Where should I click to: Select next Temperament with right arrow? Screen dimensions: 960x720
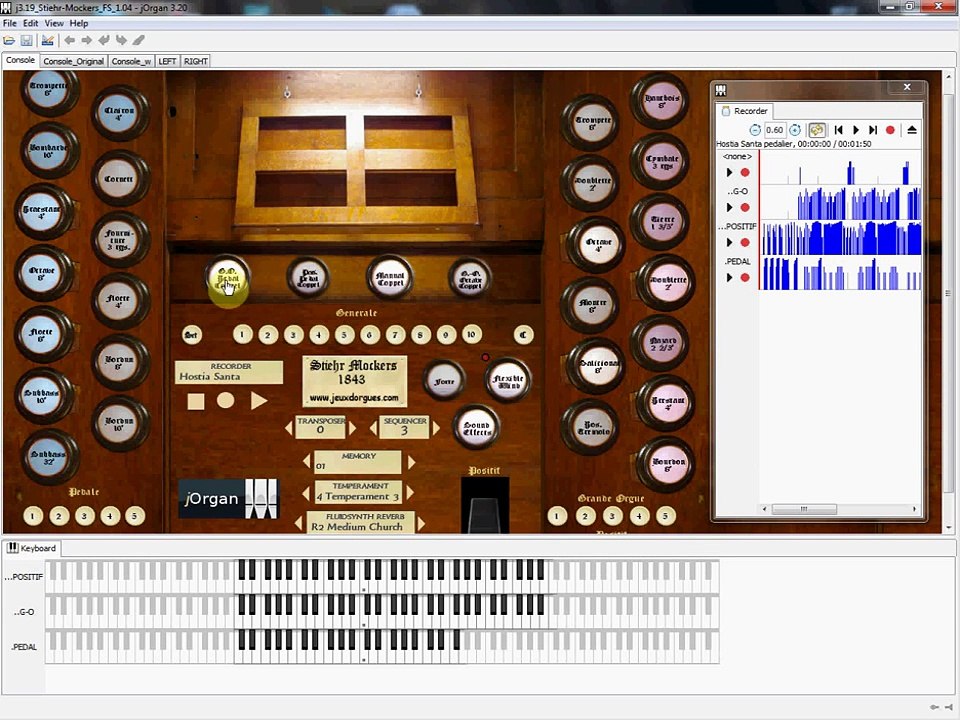pyautogui.click(x=410, y=492)
